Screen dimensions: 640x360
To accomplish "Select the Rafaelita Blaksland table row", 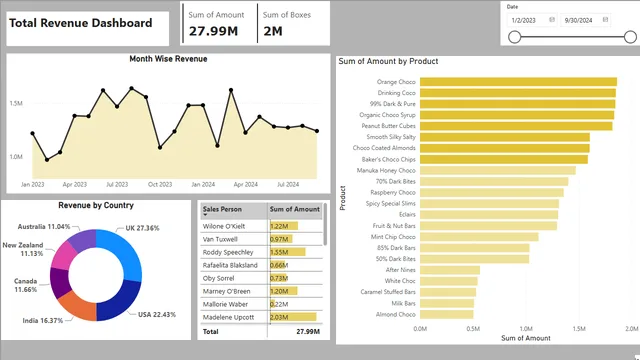I will tap(261, 265).
